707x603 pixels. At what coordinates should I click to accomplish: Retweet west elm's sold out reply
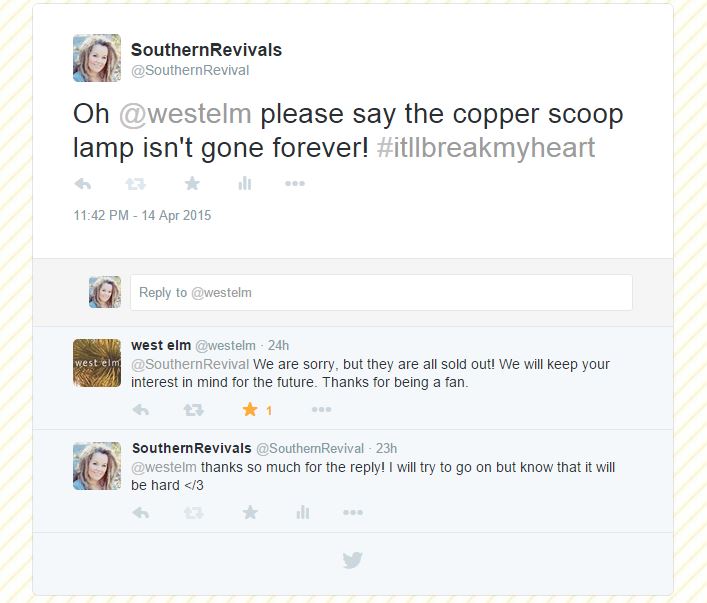tap(193, 410)
